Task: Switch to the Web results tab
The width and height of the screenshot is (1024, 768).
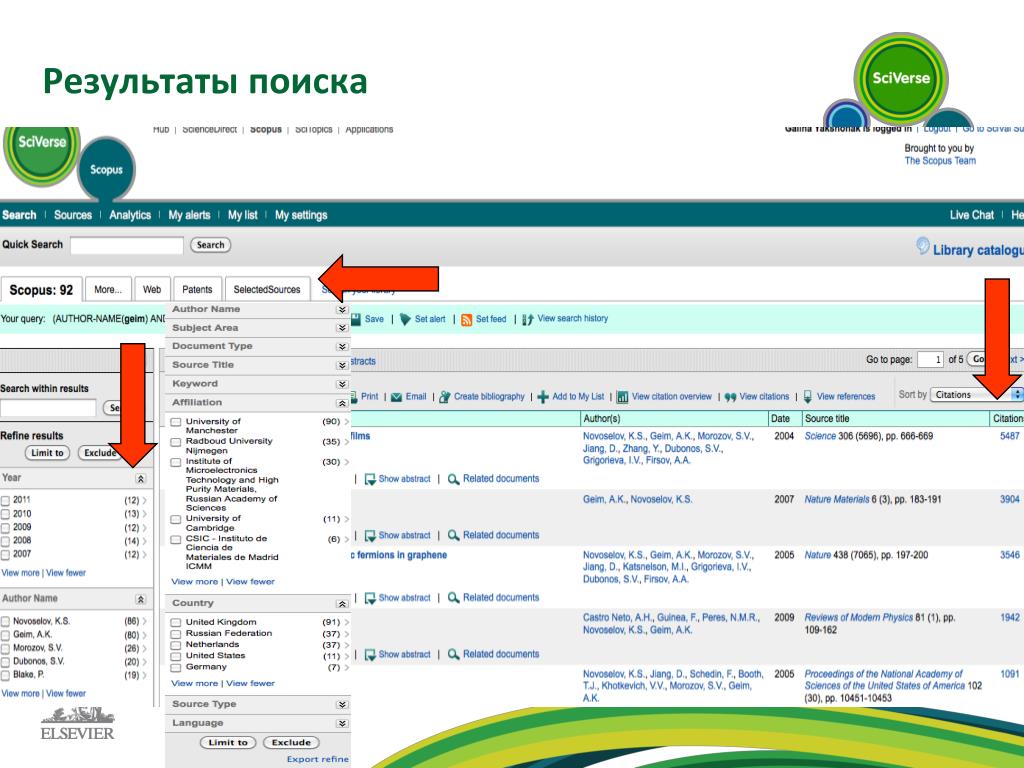Action: click(x=152, y=289)
